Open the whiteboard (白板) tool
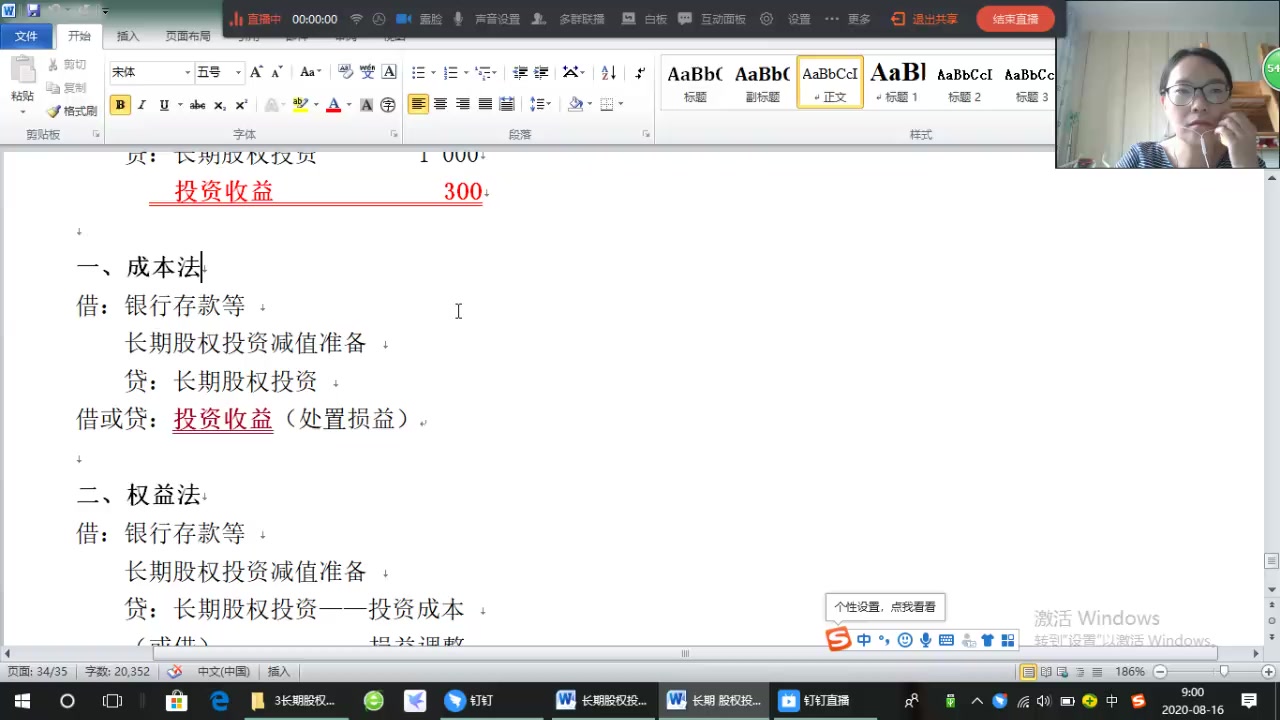The image size is (1280, 720). (645, 19)
